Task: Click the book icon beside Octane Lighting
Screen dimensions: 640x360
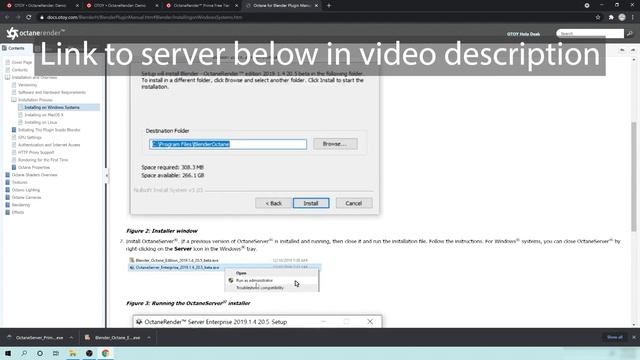Action: tap(7, 190)
